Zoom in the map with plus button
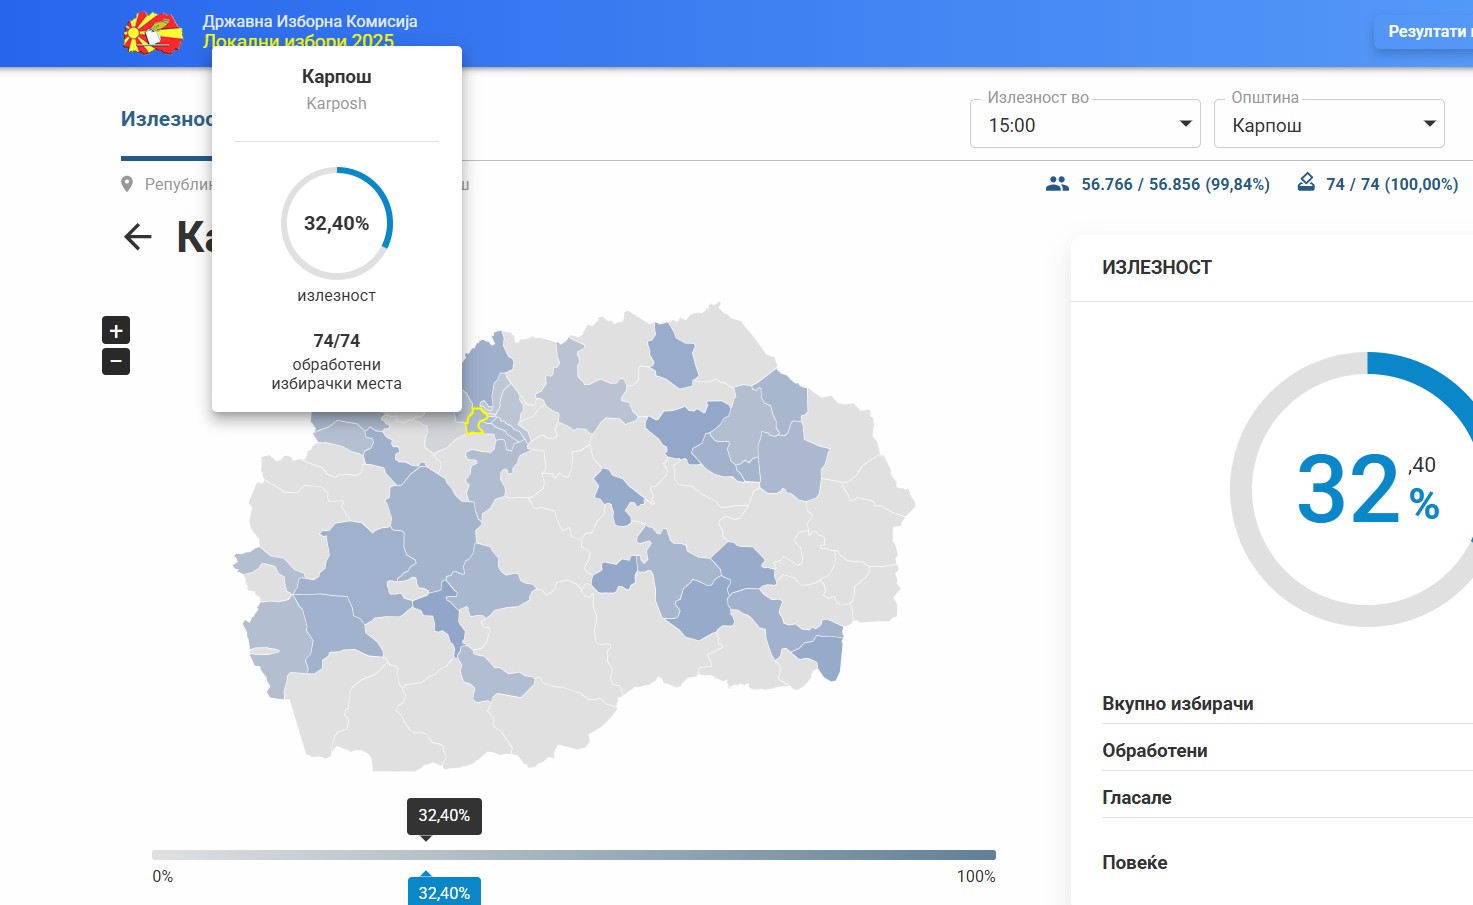 [116, 331]
